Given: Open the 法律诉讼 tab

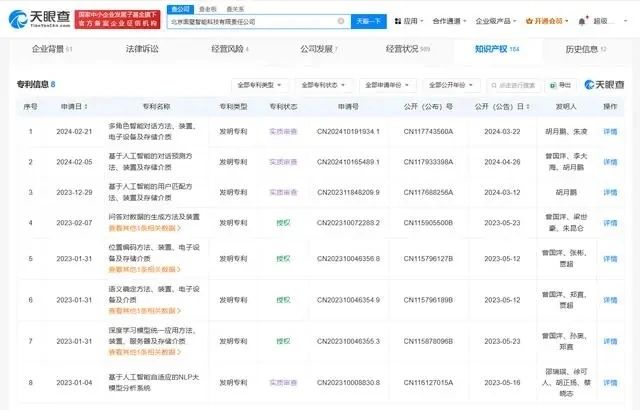Looking at the screenshot, I should [142, 49].
